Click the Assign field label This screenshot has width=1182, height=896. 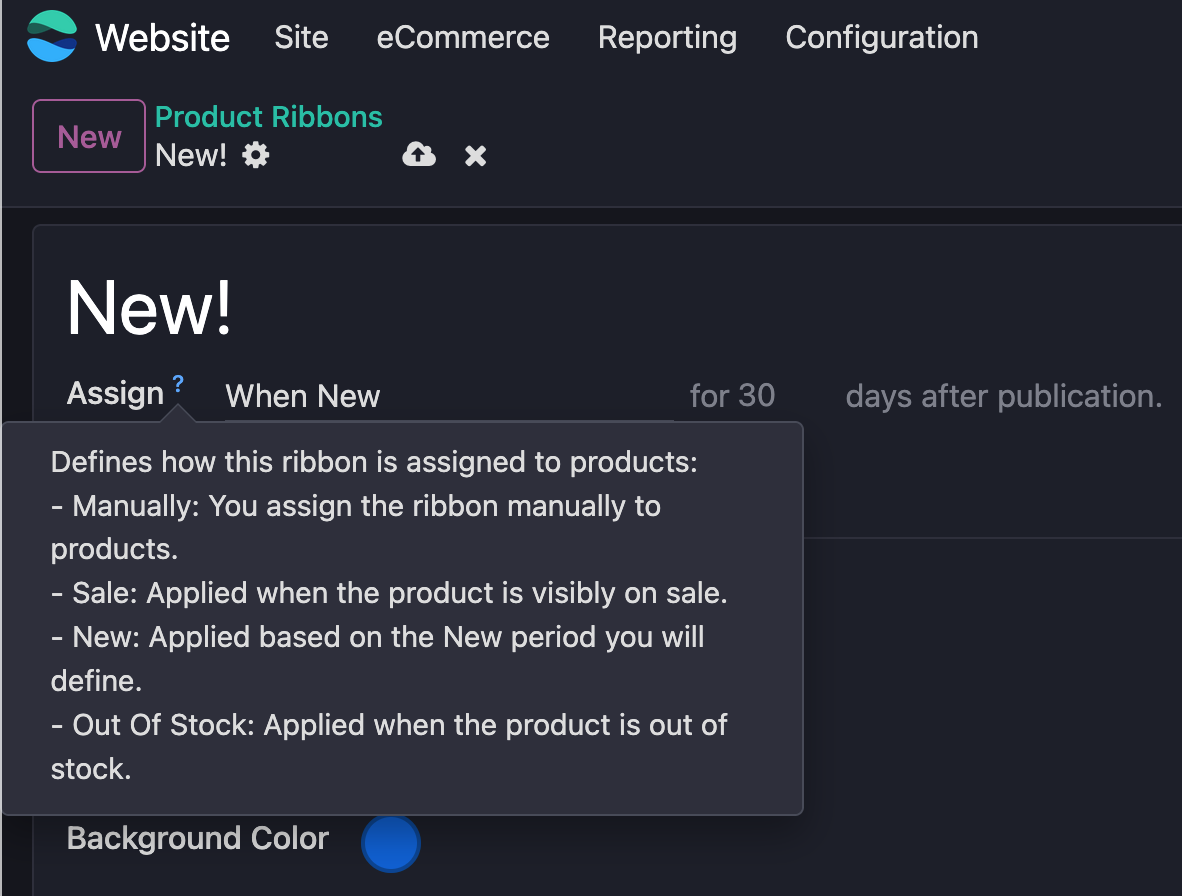[x=115, y=394]
